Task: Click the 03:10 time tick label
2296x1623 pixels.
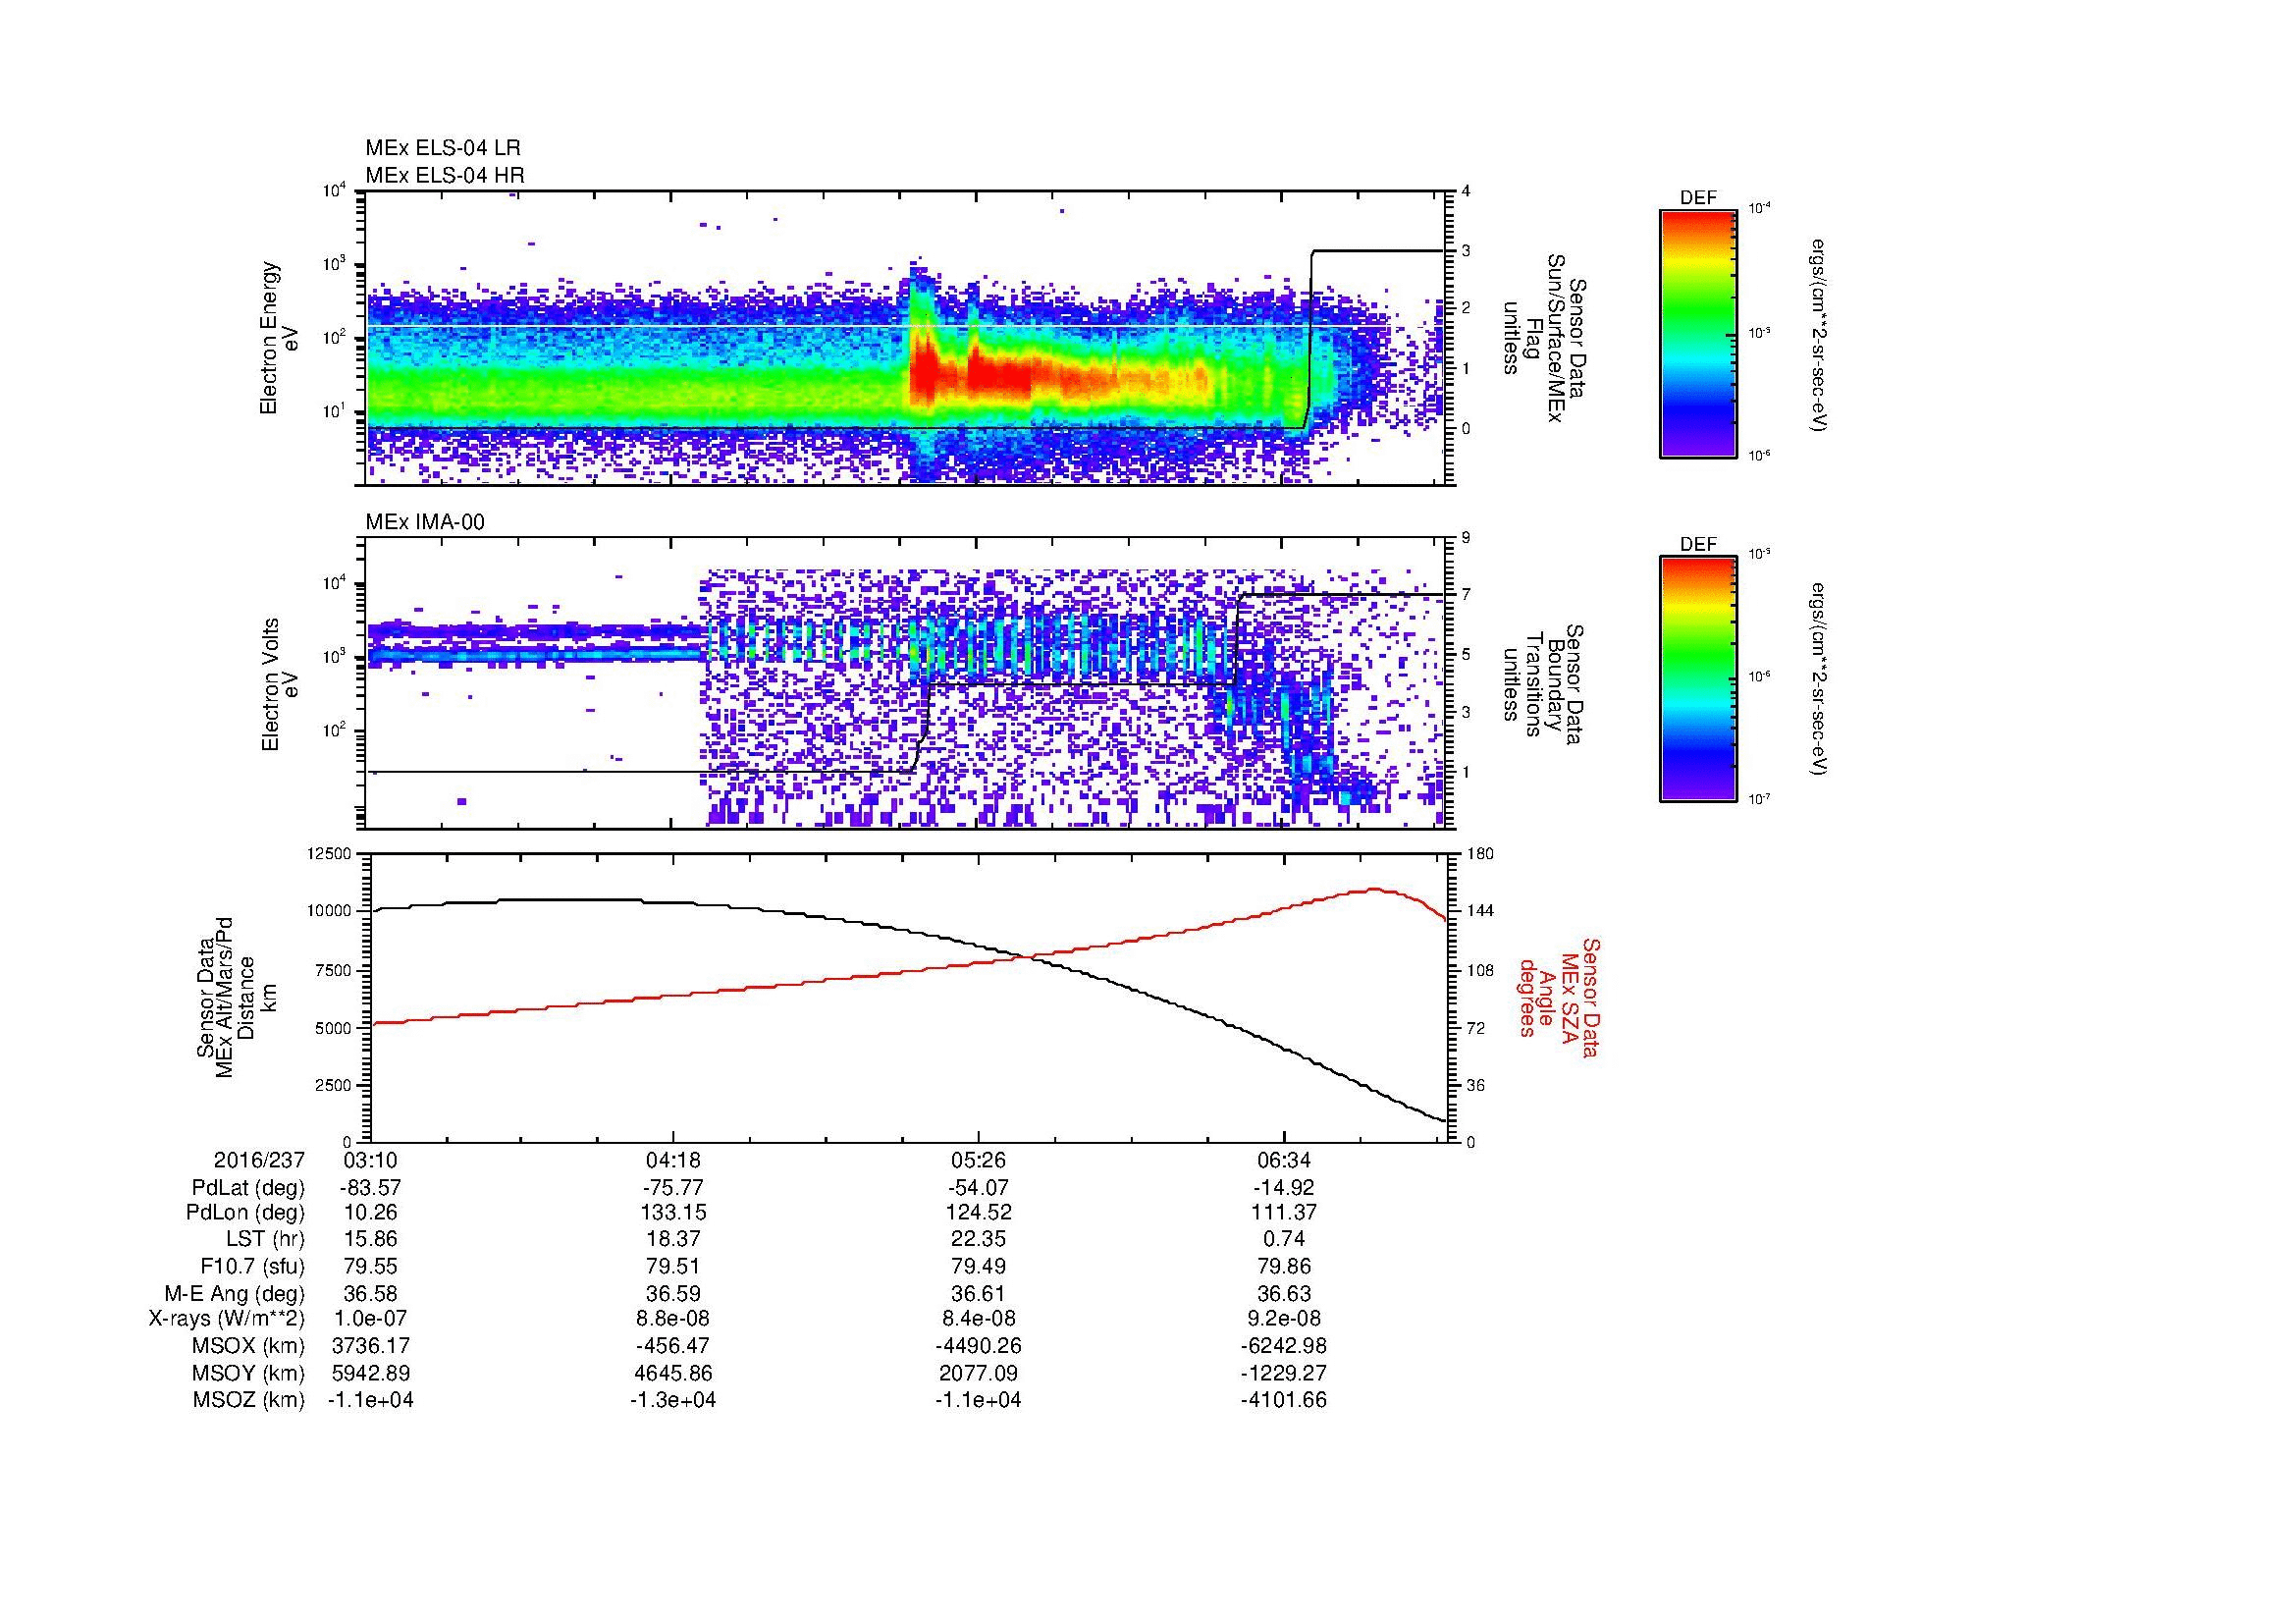Action: pyautogui.click(x=370, y=1161)
